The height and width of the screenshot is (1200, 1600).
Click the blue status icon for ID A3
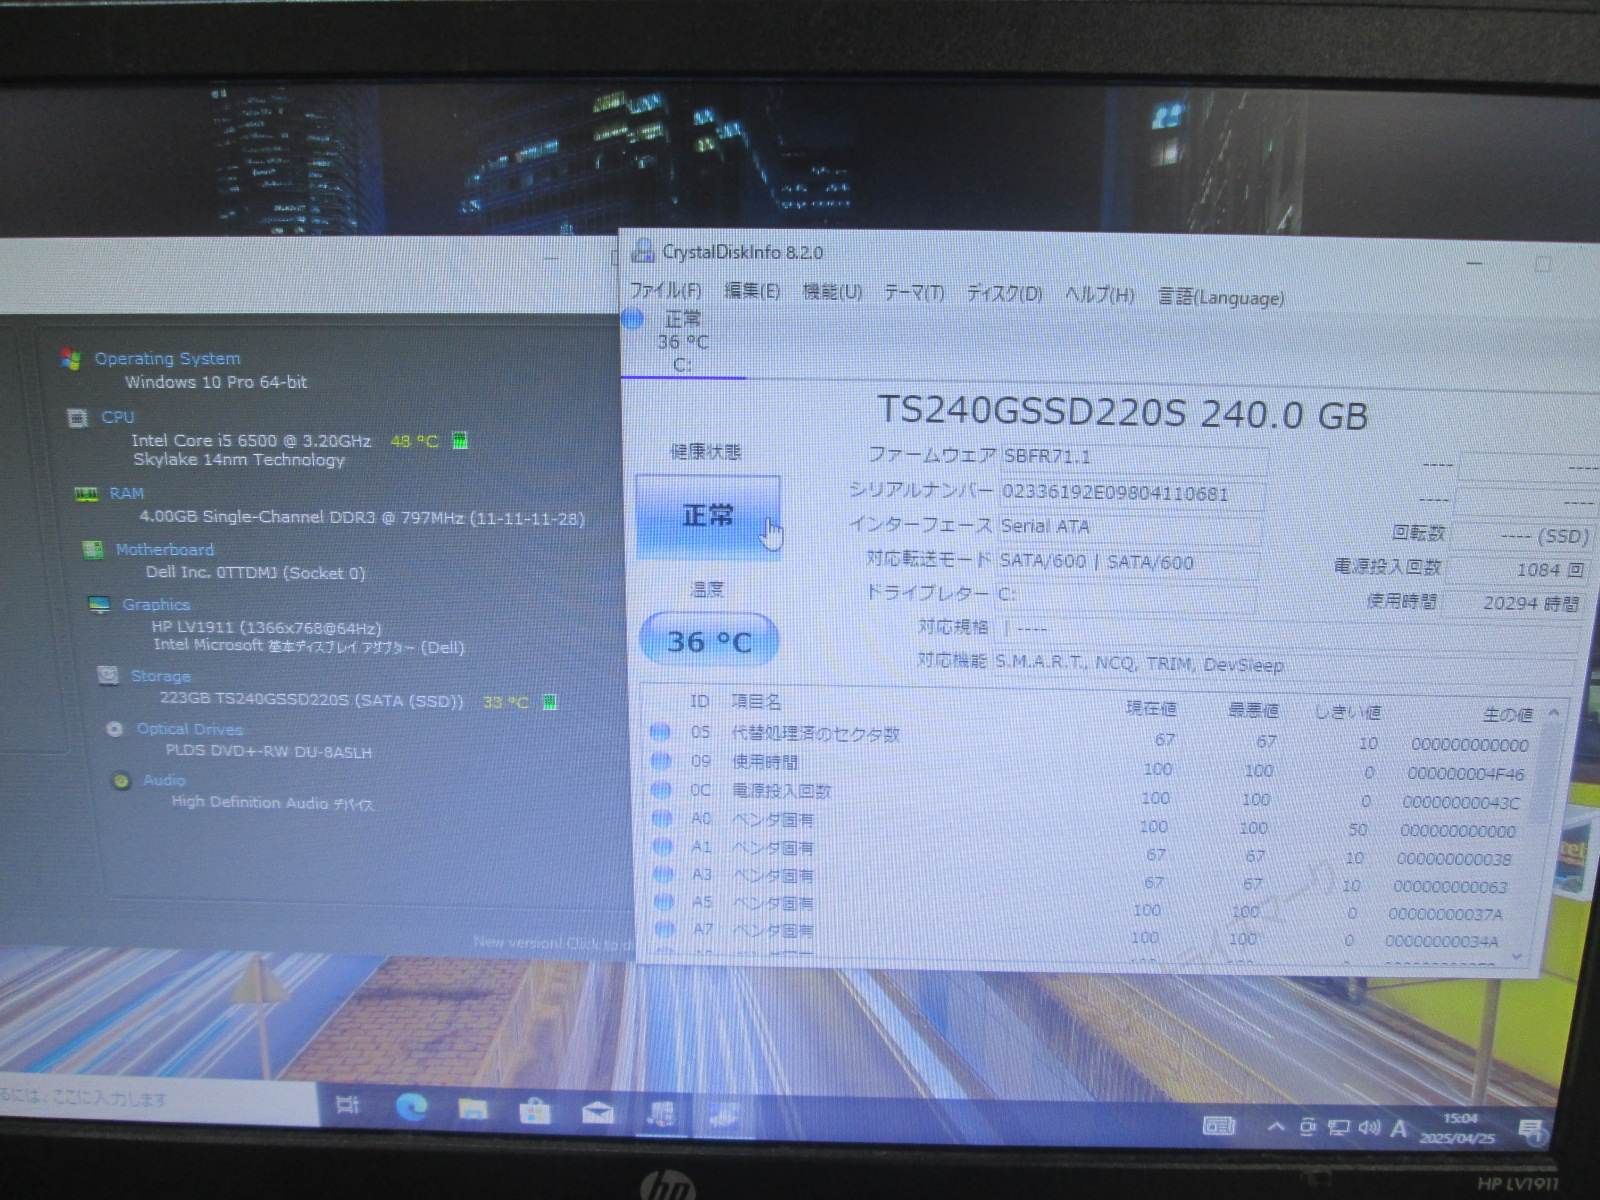pos(664,874)
